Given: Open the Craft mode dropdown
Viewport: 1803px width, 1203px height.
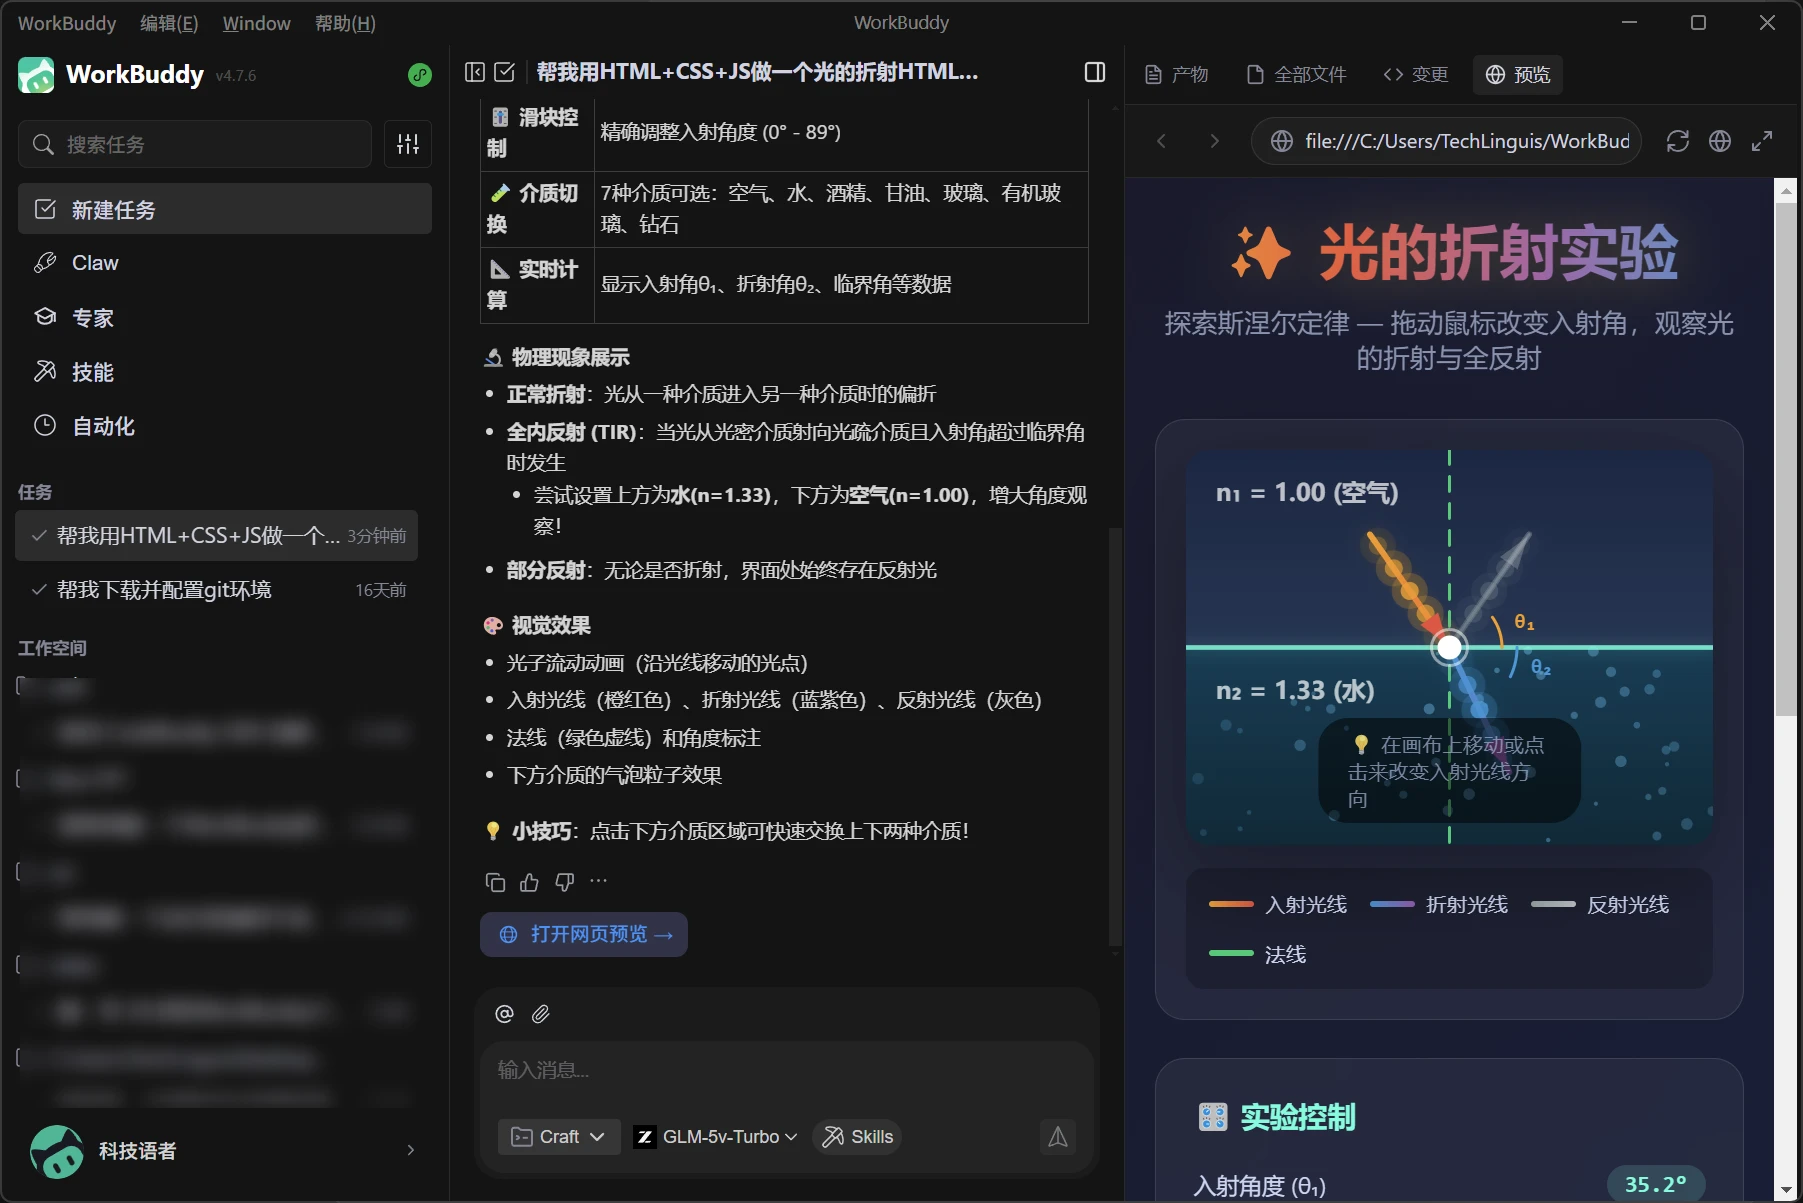Looking at the screenshot, I should (x=559, y=1137).
